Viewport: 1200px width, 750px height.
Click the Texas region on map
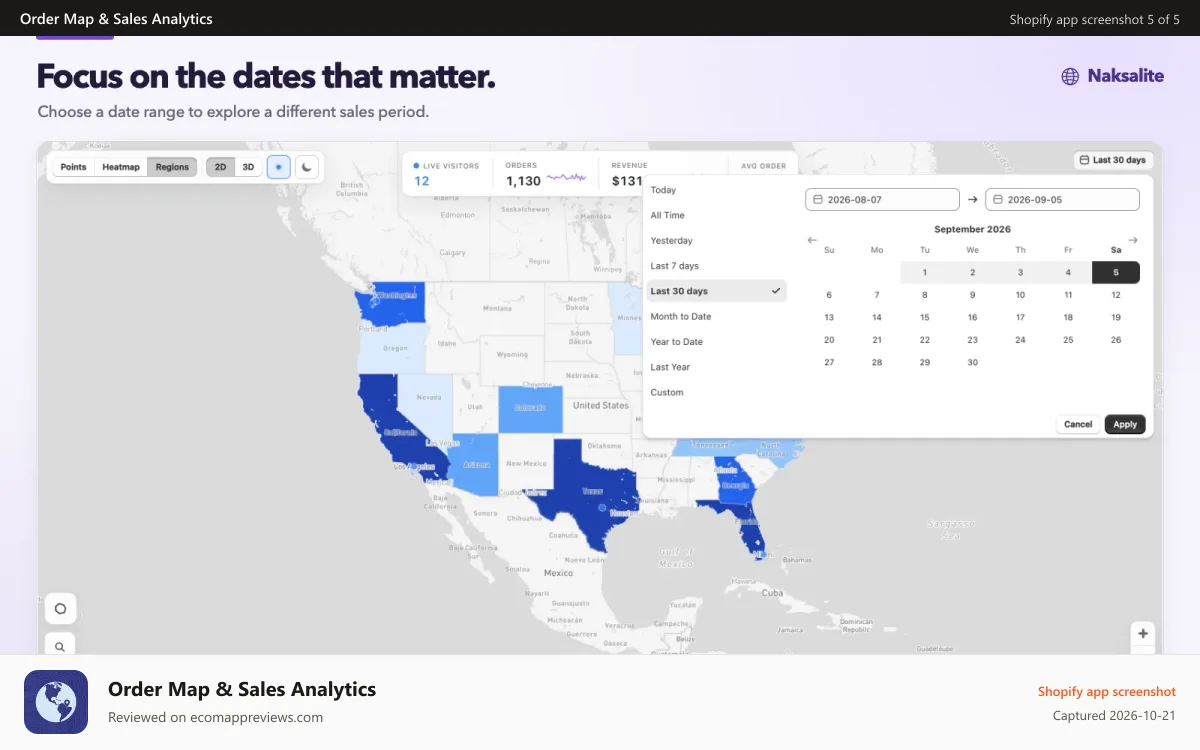[590, 490]
